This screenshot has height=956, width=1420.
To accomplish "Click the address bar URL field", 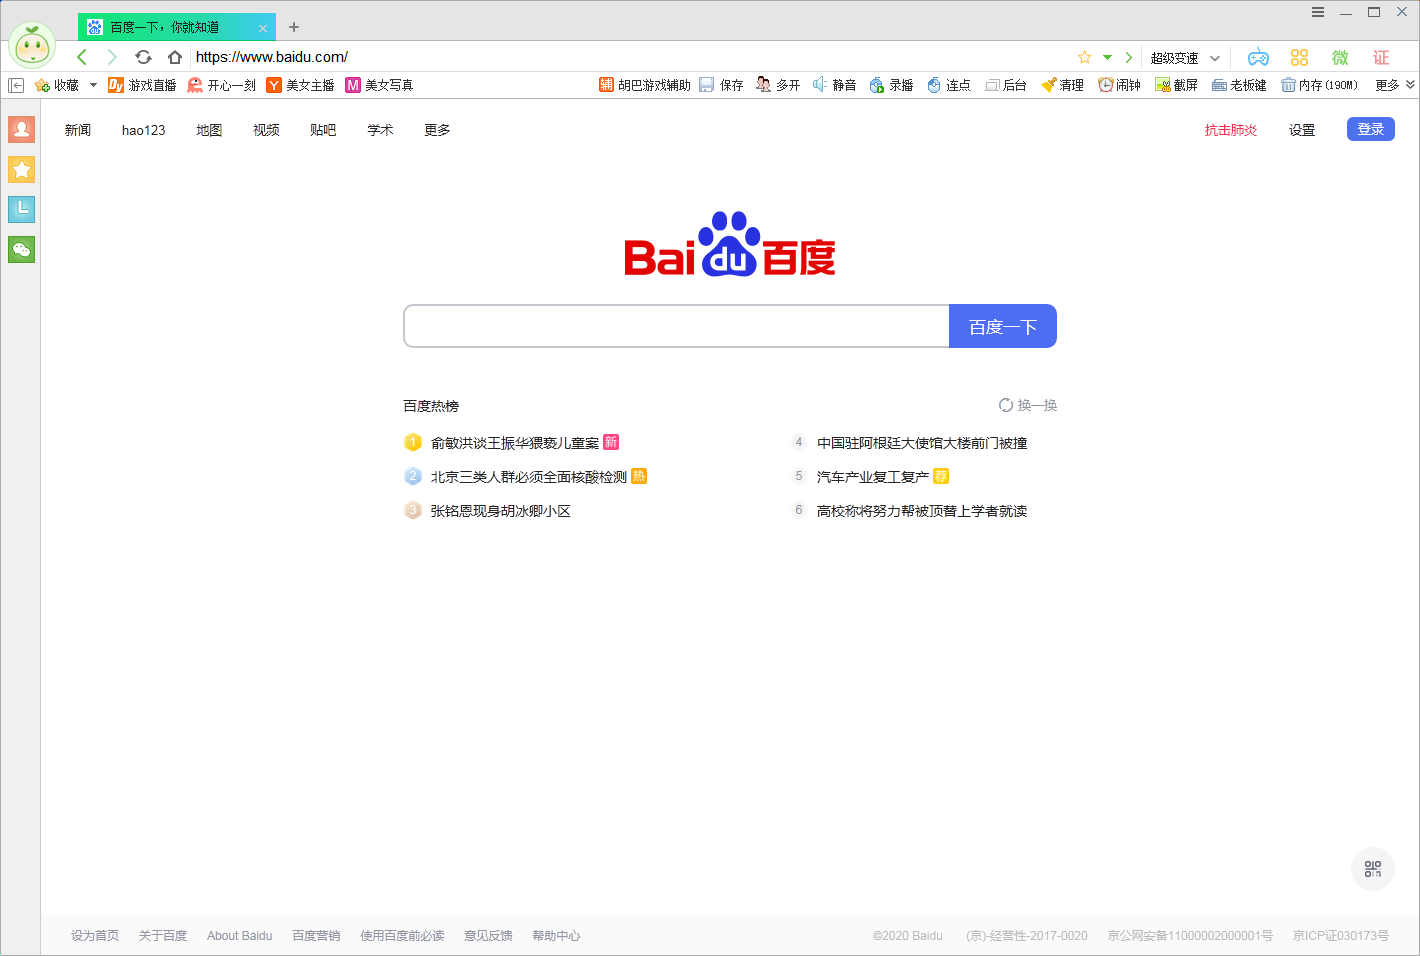I will (x=630, y=57).
